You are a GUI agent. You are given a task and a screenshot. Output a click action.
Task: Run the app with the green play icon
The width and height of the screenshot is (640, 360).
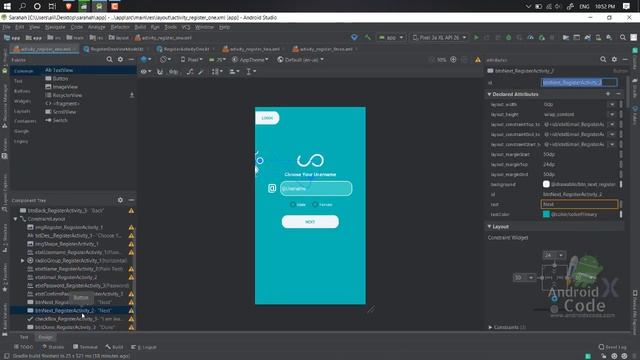coord(476,38)
